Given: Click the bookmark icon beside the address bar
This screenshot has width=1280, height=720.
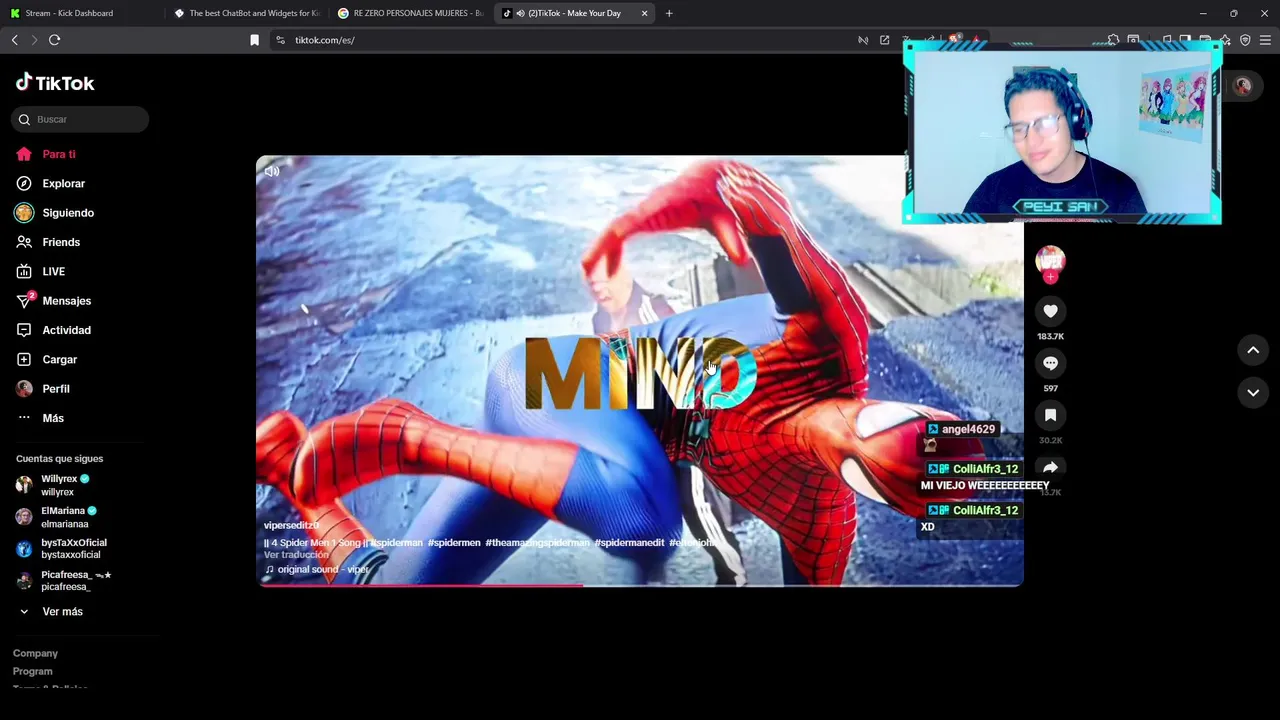Looking at the screenshot, I should pos(254,40).
